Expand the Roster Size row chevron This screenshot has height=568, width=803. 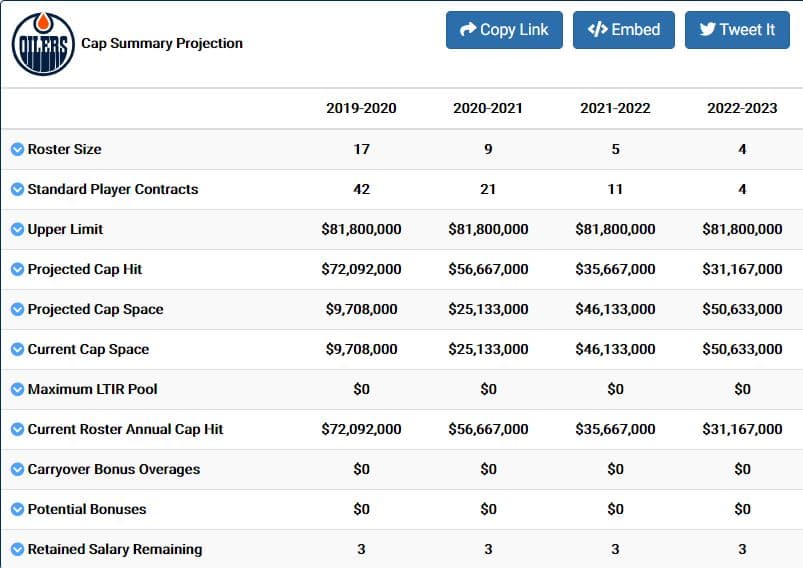17,149
